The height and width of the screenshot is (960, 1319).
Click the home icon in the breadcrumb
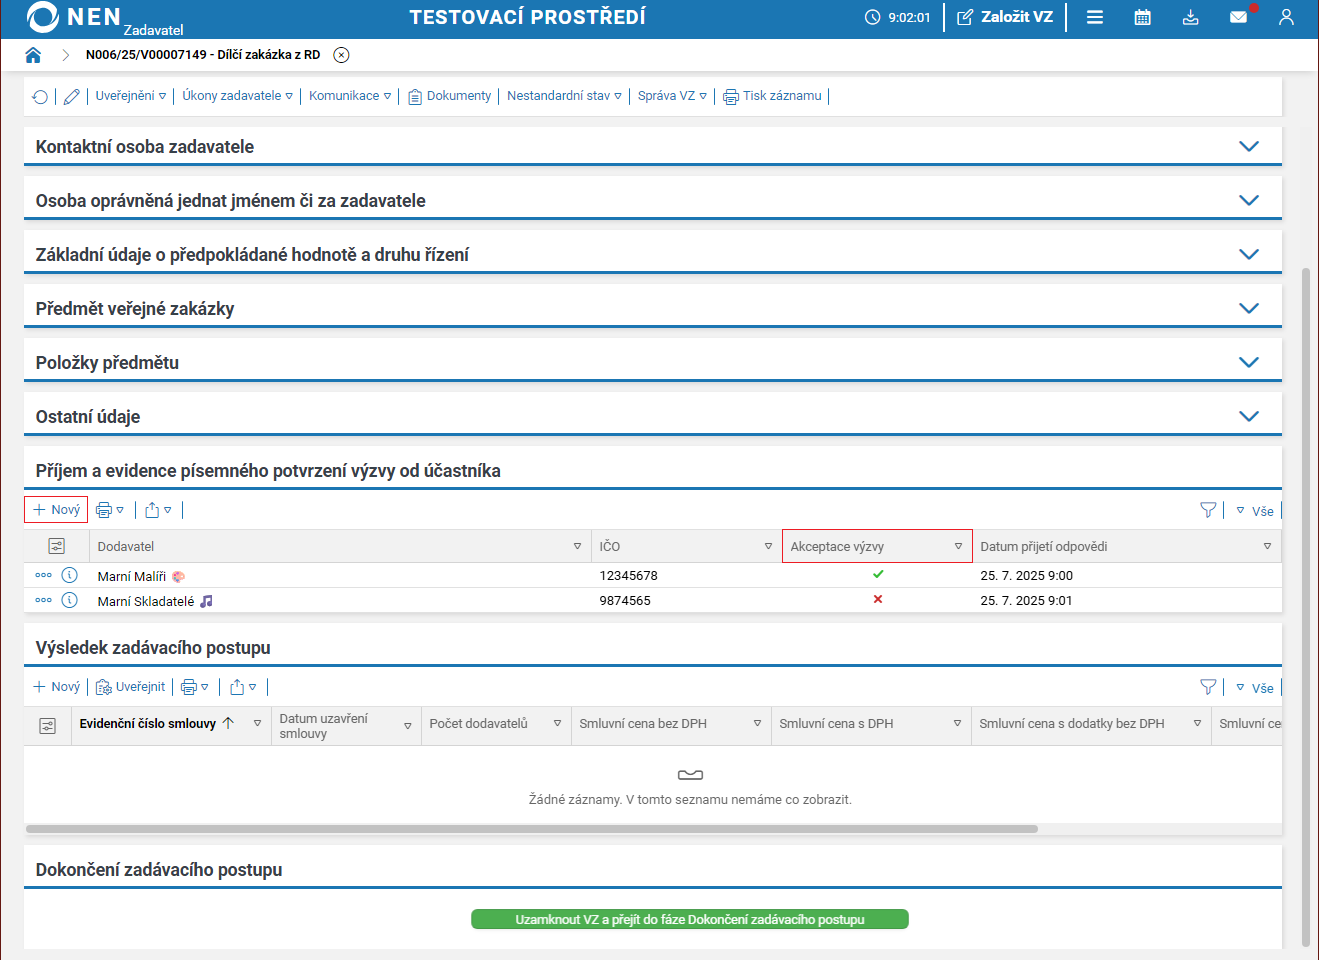click(x=33, y=55)
